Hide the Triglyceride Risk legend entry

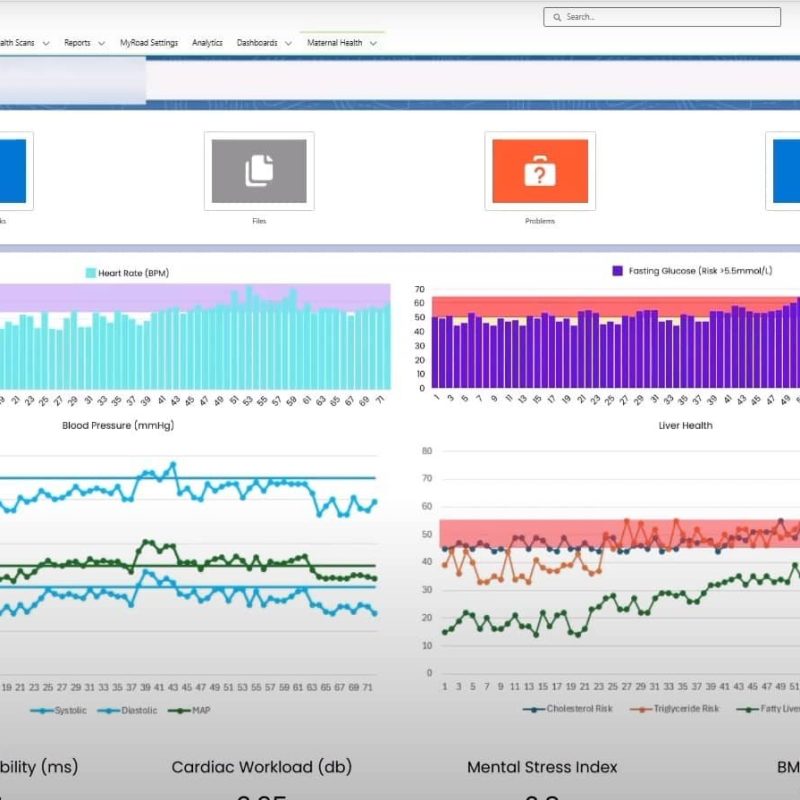tap(677, 709)
